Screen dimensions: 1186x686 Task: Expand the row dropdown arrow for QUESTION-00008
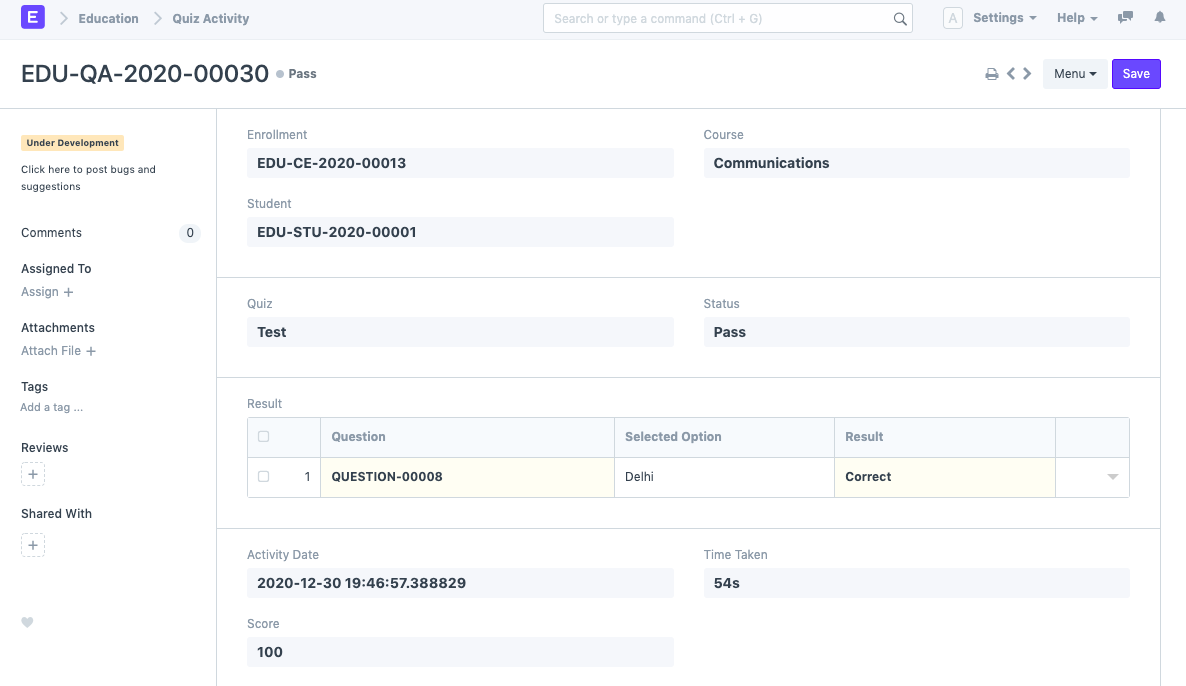(x=1112, y=478)
